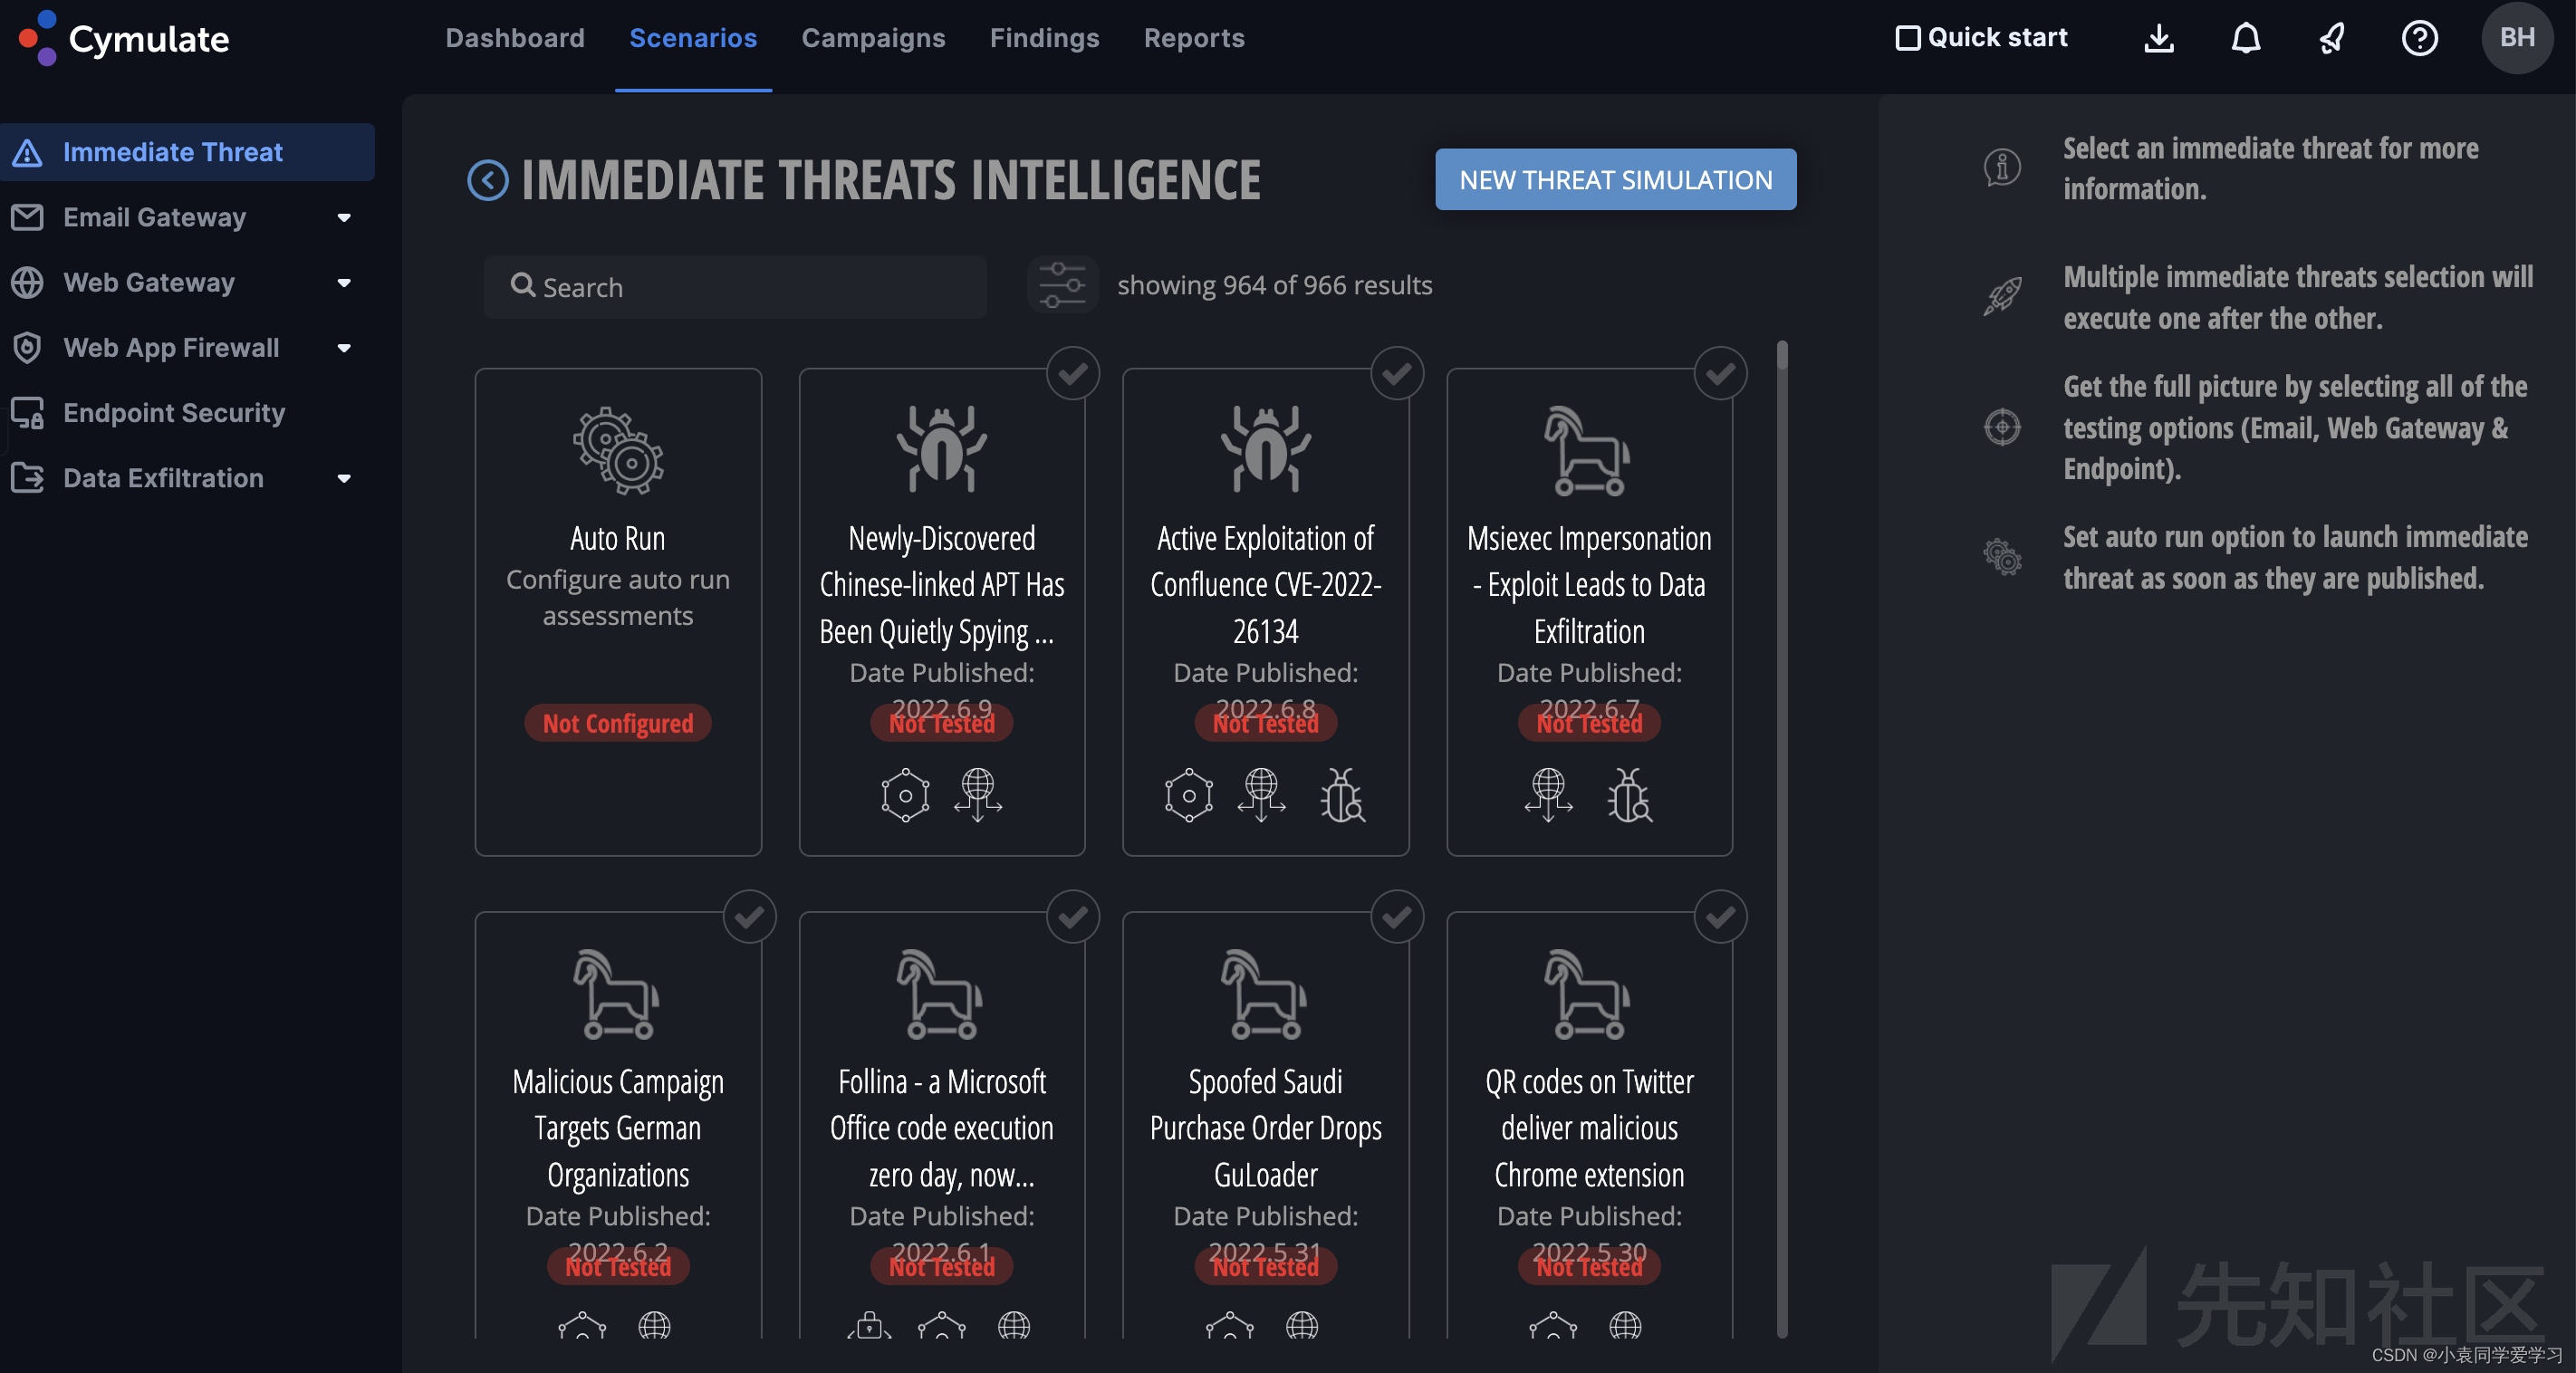Viewport: 2576px width, 1373px height.
Task: Toggle the Quick start checkbox
Action: (x=1907, y=38)
